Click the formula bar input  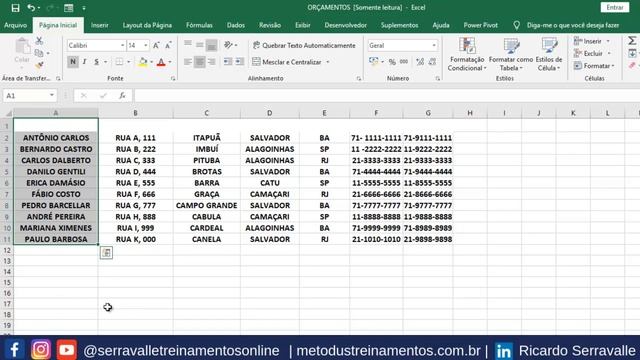click(x=387, y=96)
